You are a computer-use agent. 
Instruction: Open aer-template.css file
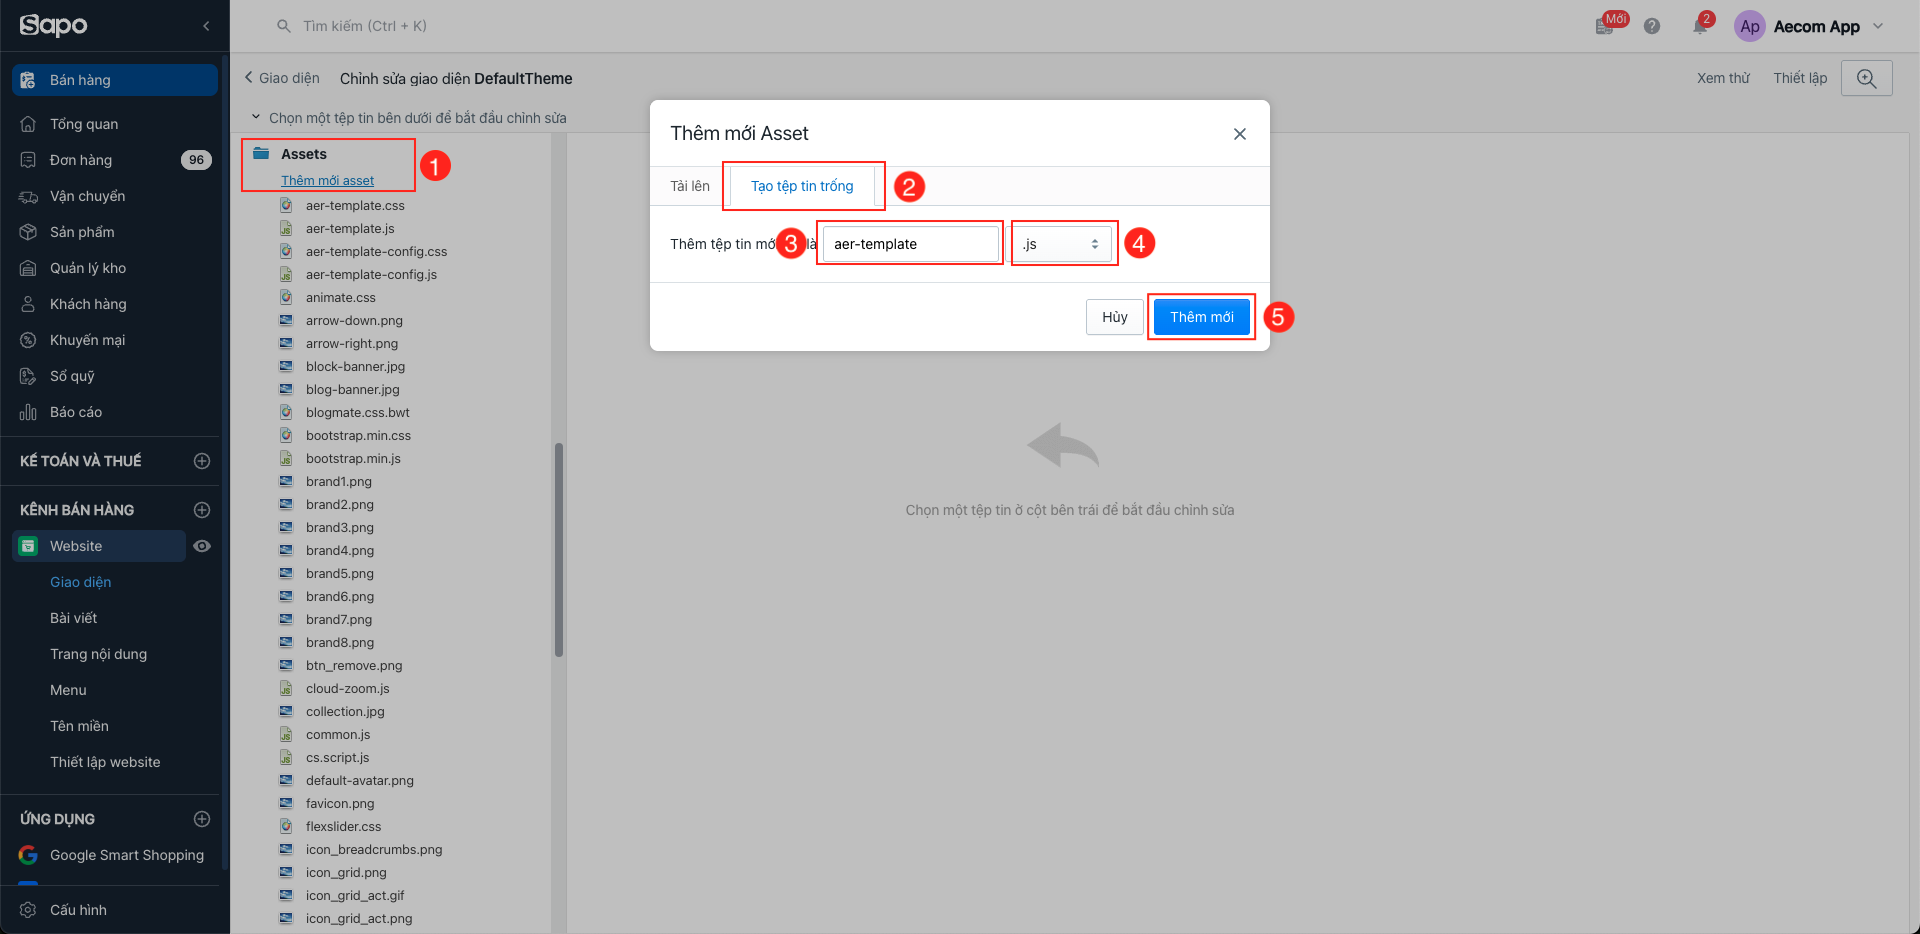tap(355, 205)
